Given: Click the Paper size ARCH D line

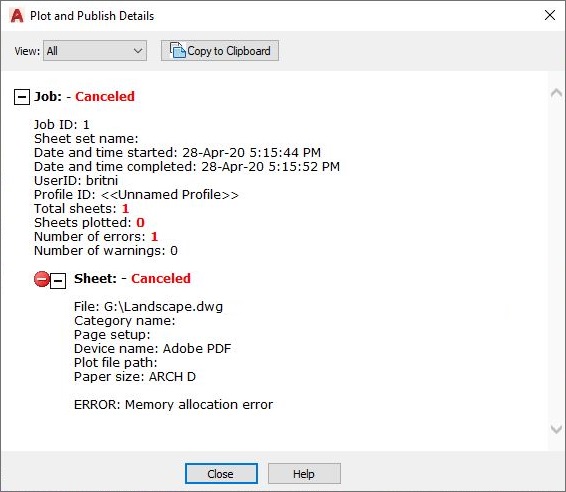Looking at the screenshot, I should 135,376.
